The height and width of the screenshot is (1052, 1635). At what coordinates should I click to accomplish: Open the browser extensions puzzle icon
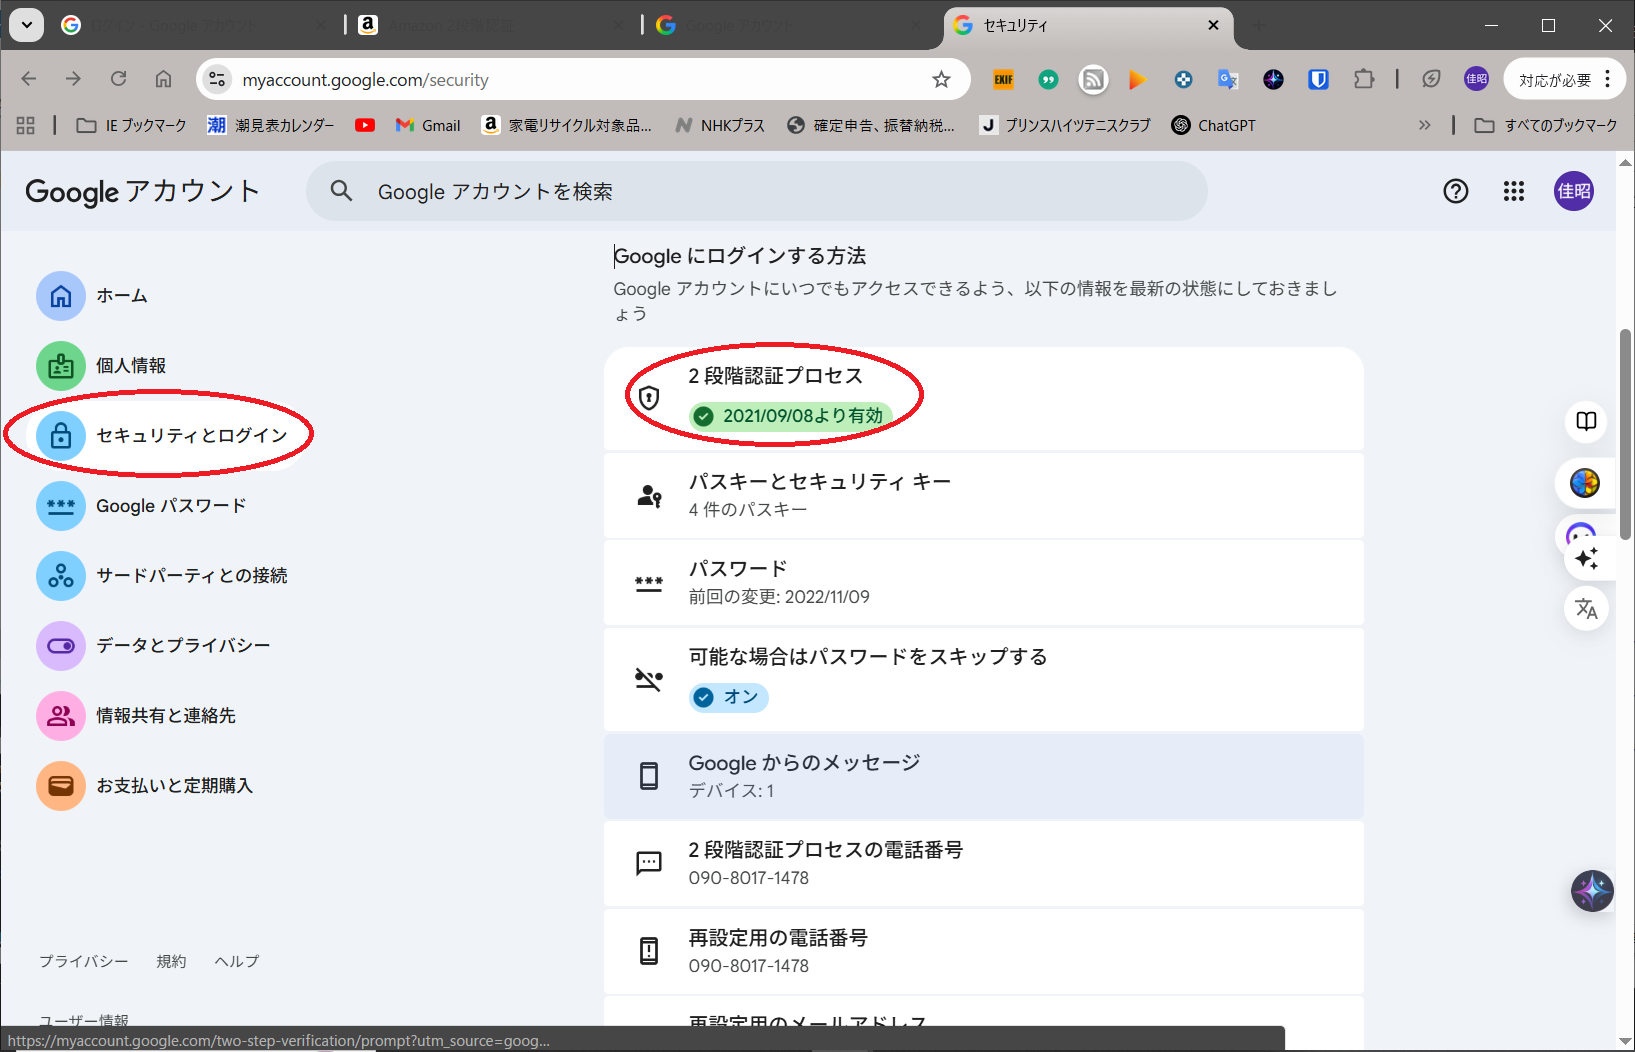pos(1364,80)
